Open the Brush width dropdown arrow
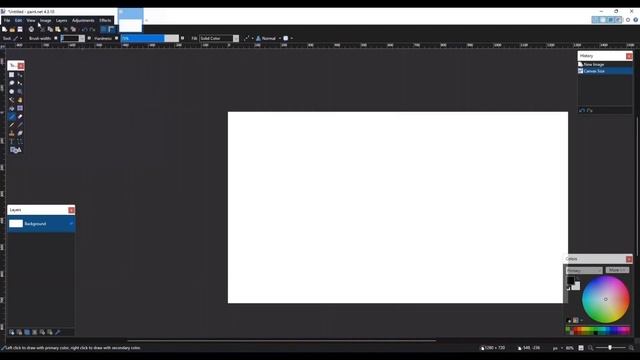Viewport: 640px width, 360px height. pos(82,38)
